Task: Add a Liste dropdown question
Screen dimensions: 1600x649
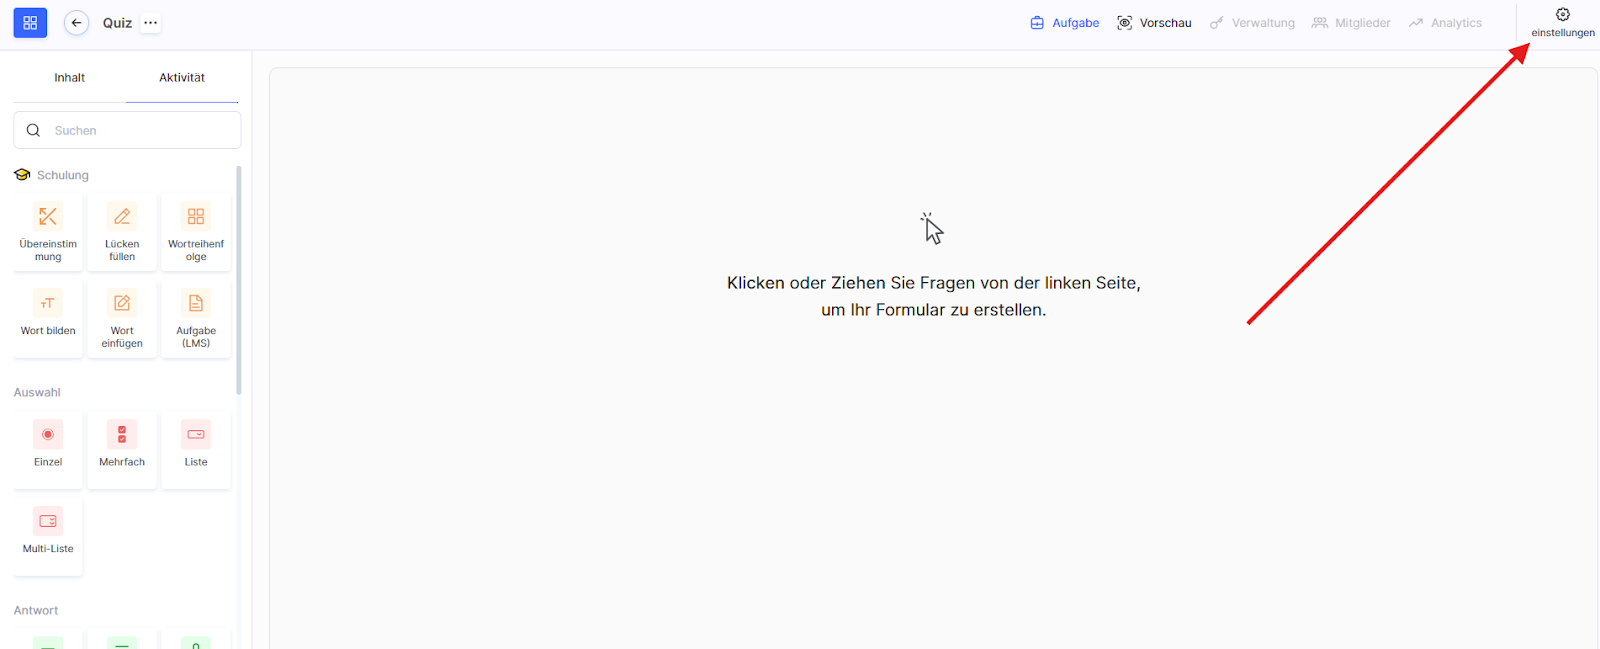Action: pos(196,435)
